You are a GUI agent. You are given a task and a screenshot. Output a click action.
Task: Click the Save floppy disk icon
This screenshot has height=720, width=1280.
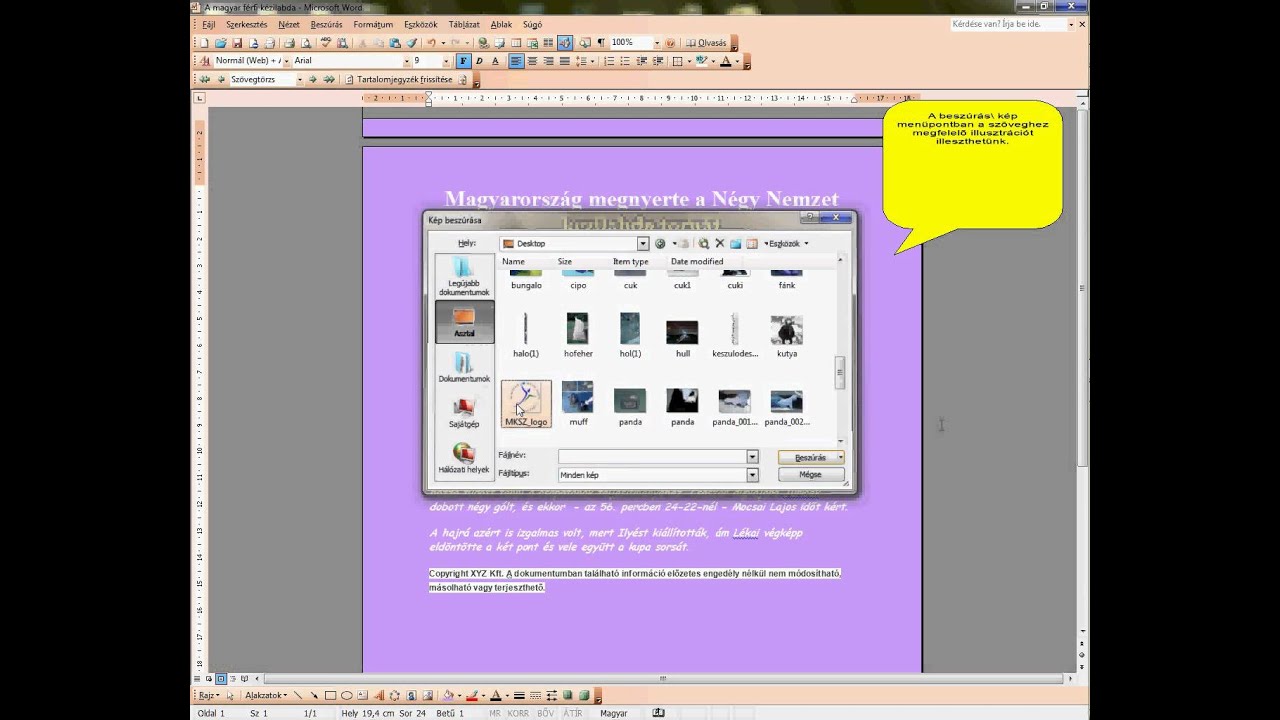coord(237,43)
